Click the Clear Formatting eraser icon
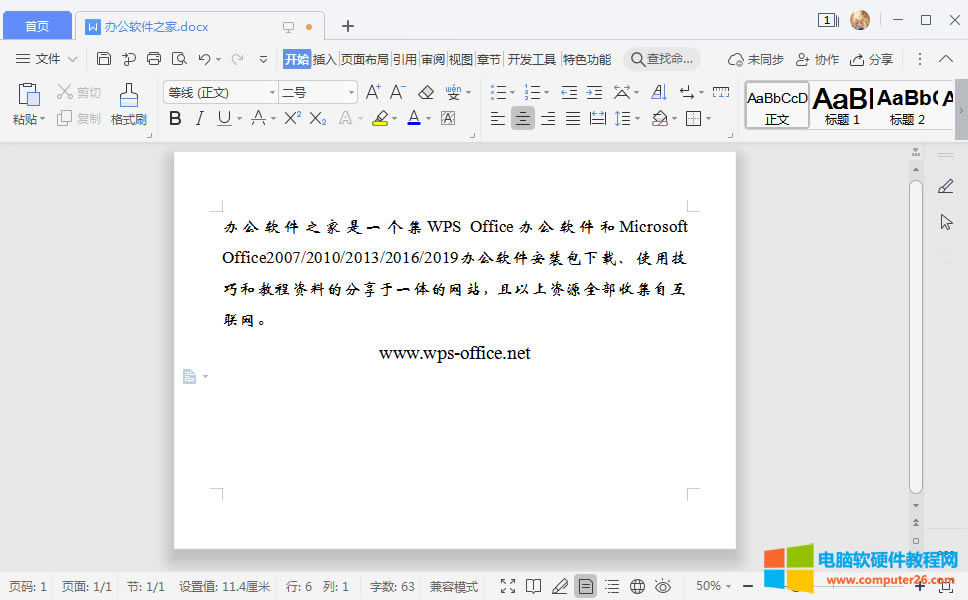 (425, 91)
